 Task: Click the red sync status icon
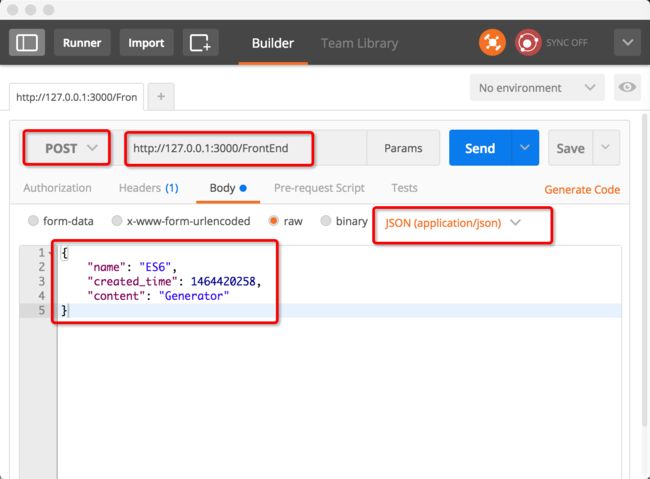pos(528,42)
